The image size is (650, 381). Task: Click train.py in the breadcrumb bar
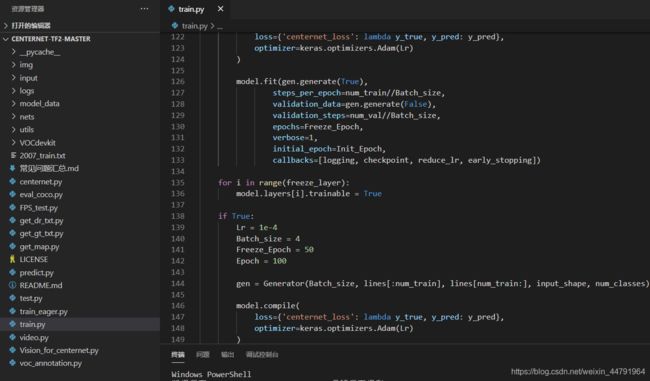click(194, 26)
